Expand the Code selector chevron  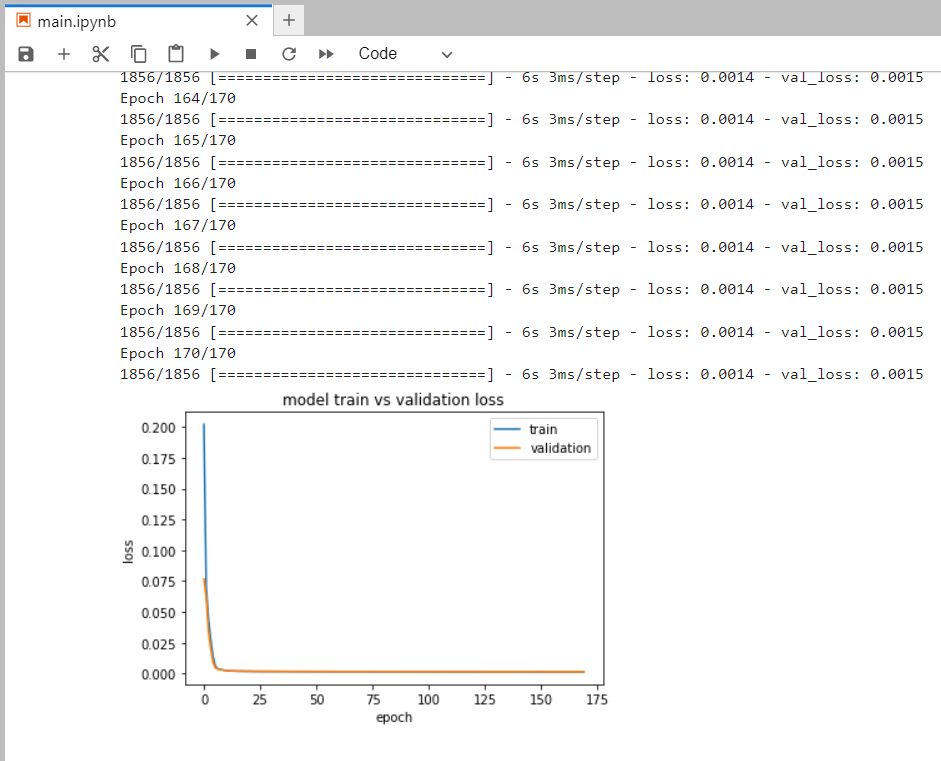click(x=445, y=54)
